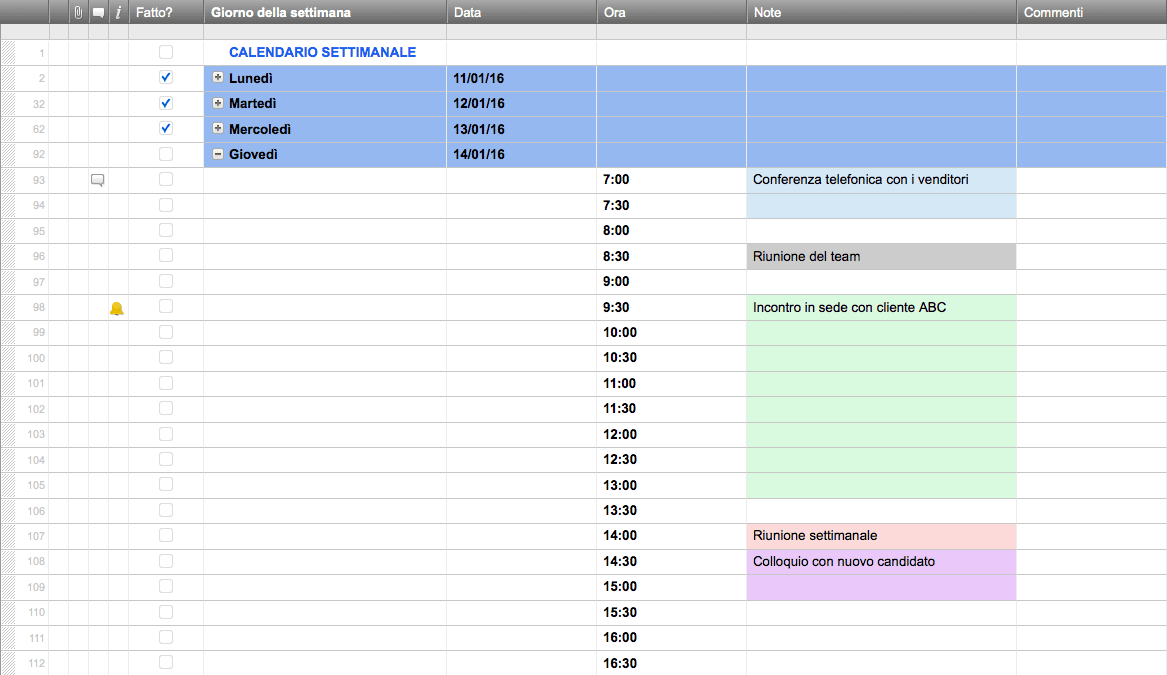Viewport: 1167px width, 675px height.
Task: Check the Fatto checkbox for Giovedì
Action: tap(166, 154)
